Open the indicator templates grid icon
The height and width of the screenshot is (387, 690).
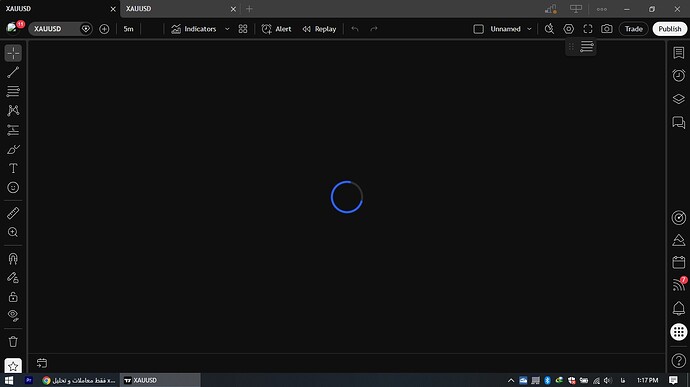click(x=243, y=29)
